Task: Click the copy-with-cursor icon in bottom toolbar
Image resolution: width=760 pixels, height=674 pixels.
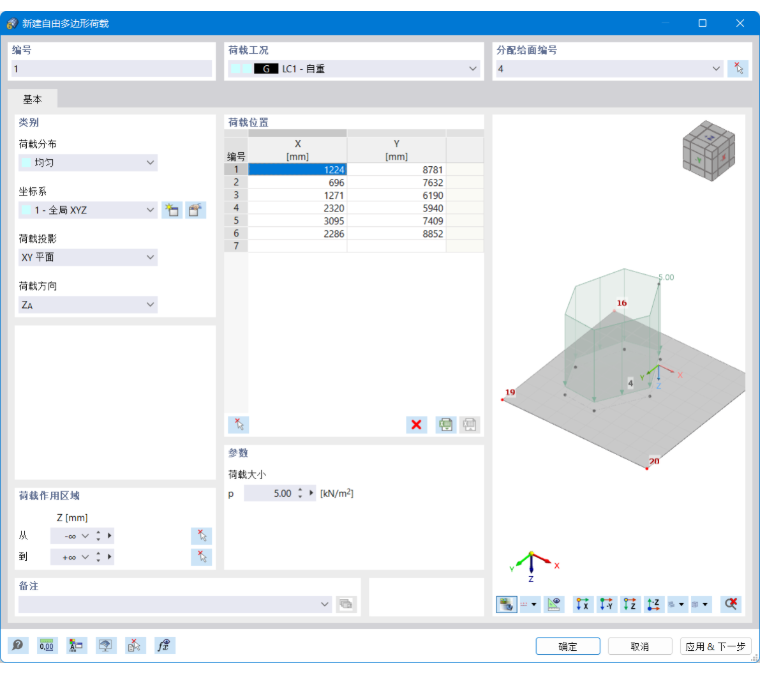Action: pyautogui.click(x=135, y=645)
